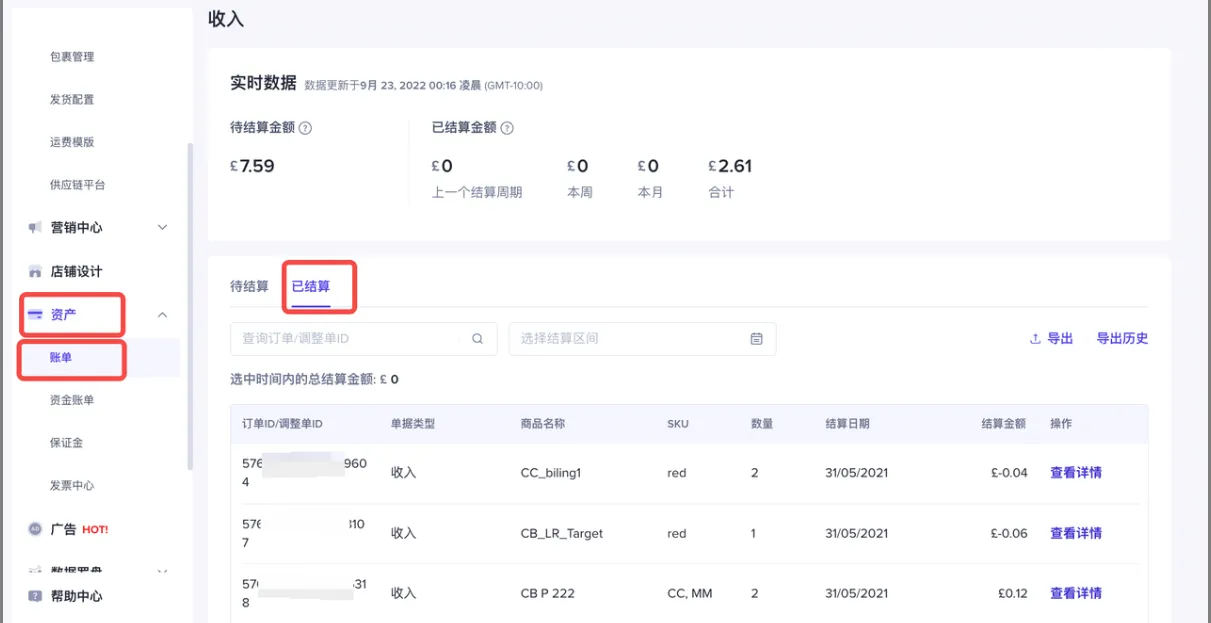
Task: Open the 选择结算区间 date range field
Action: point(642,338)
